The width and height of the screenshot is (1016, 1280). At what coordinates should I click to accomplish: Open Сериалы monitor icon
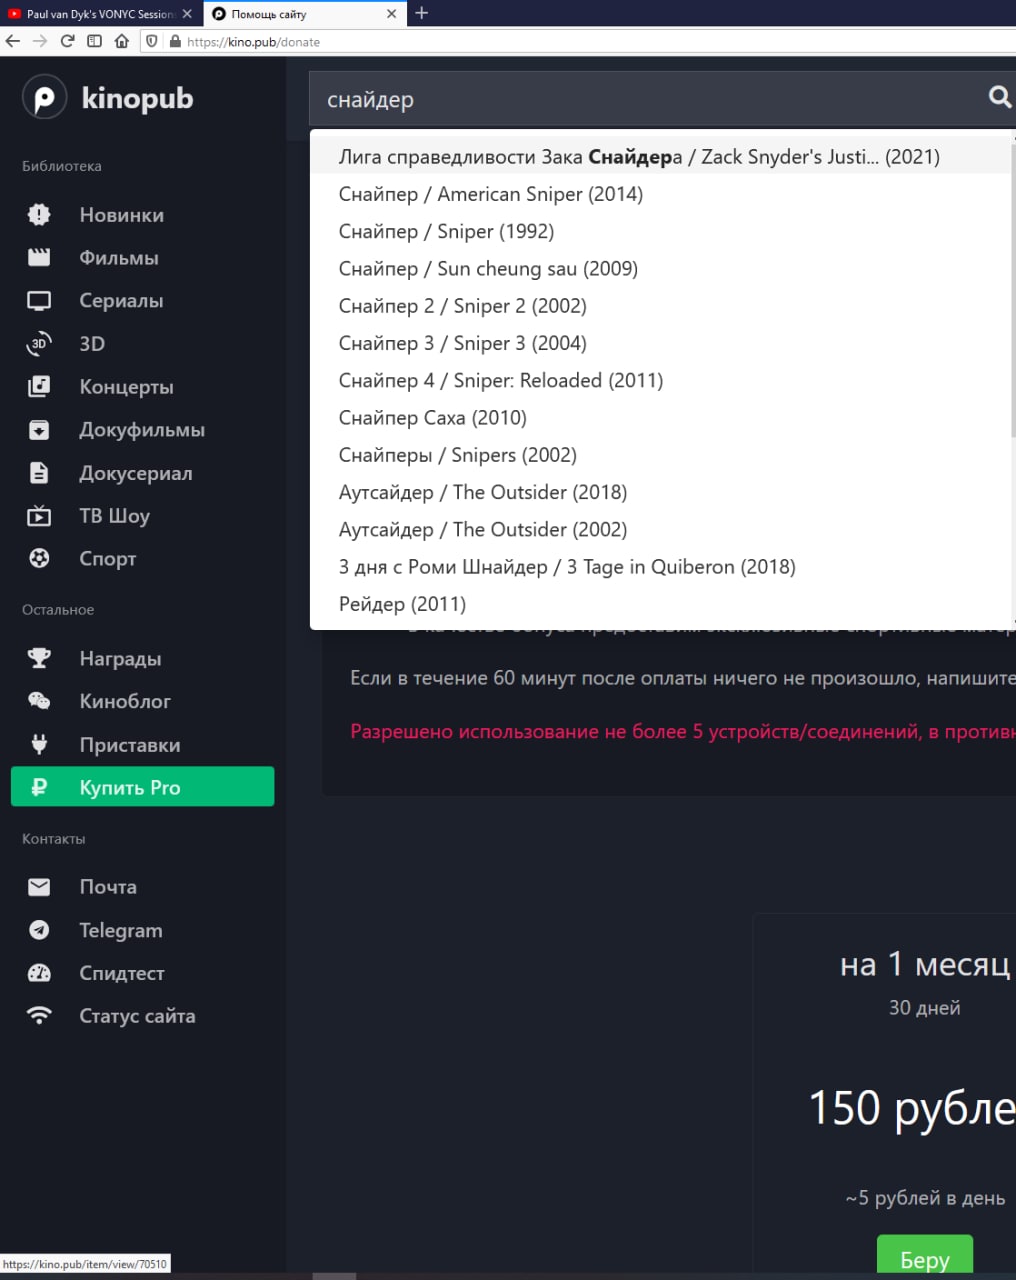point(39,300)
